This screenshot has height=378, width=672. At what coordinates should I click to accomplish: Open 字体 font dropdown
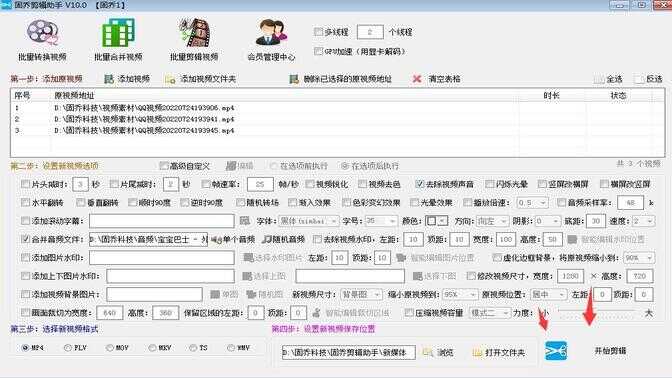click(x=309, y=221)
